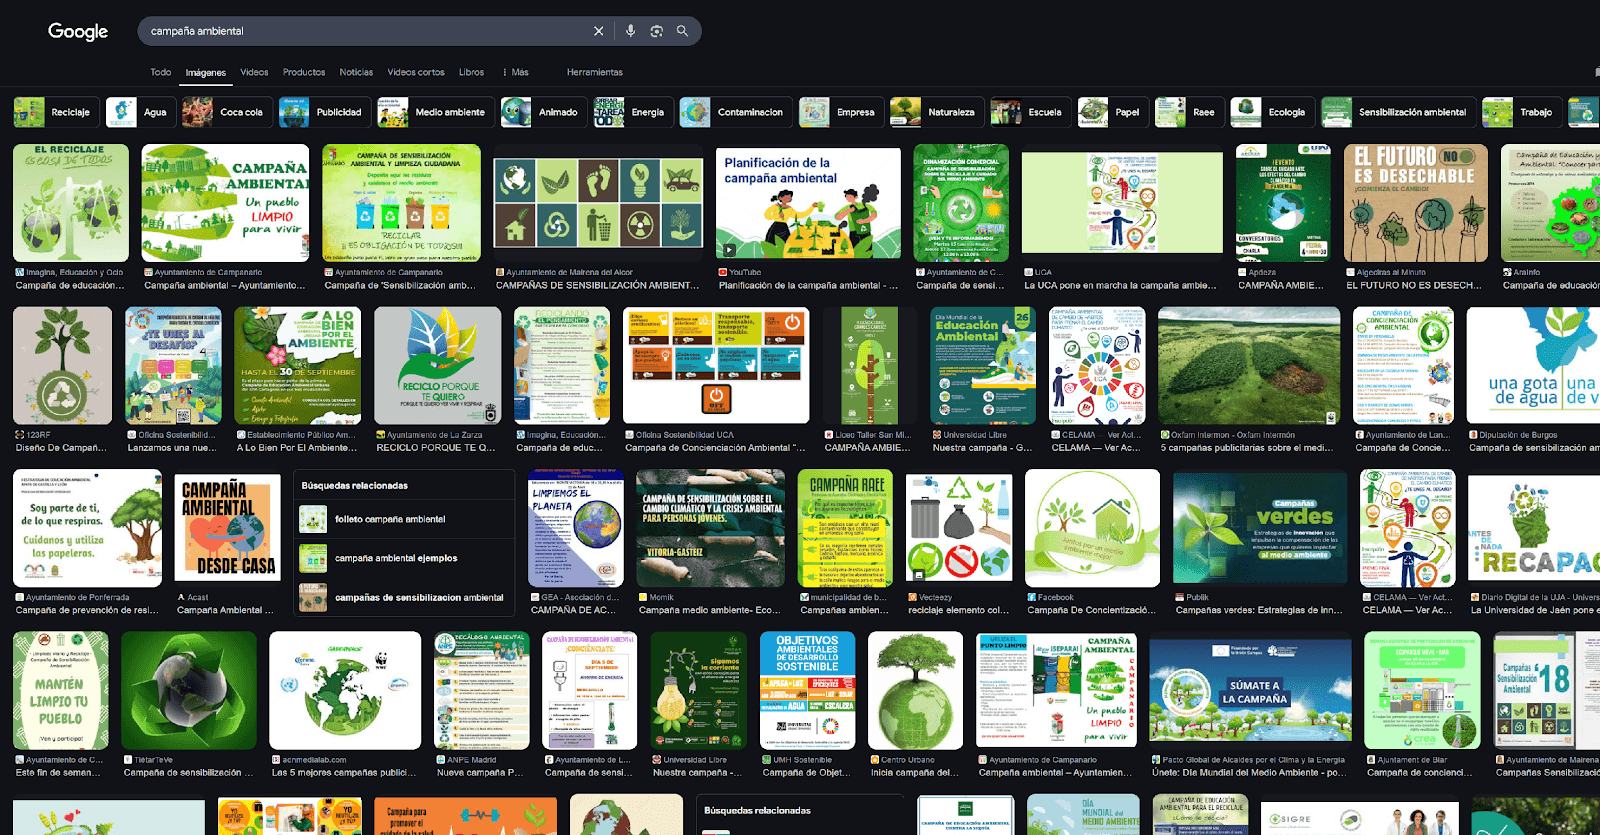This screenshot has width=1600, height=835.
Task: Select the Naturaleza filter chip
Action: tap(936, 112)
